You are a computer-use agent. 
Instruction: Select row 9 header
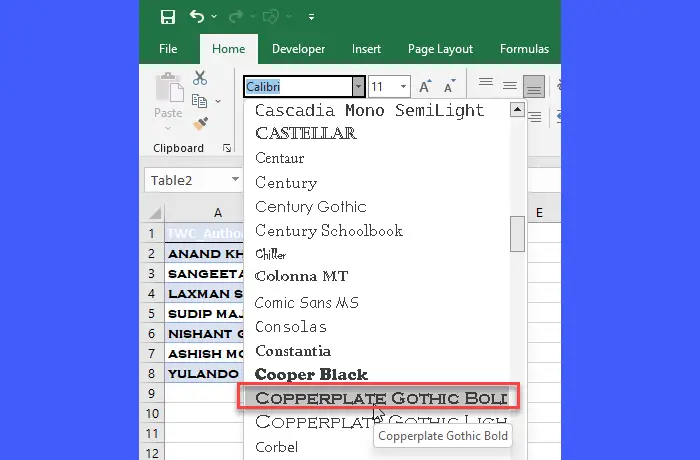152,393
